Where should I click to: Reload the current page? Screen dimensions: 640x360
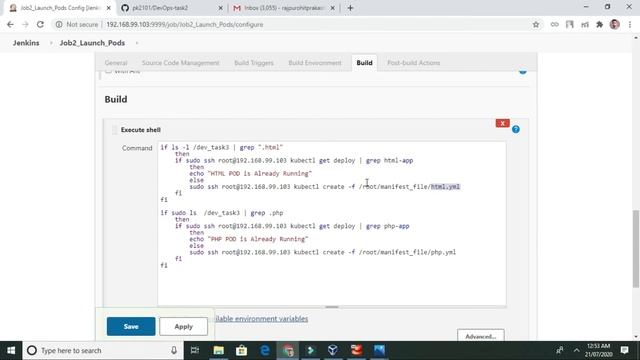coord(40,24)
